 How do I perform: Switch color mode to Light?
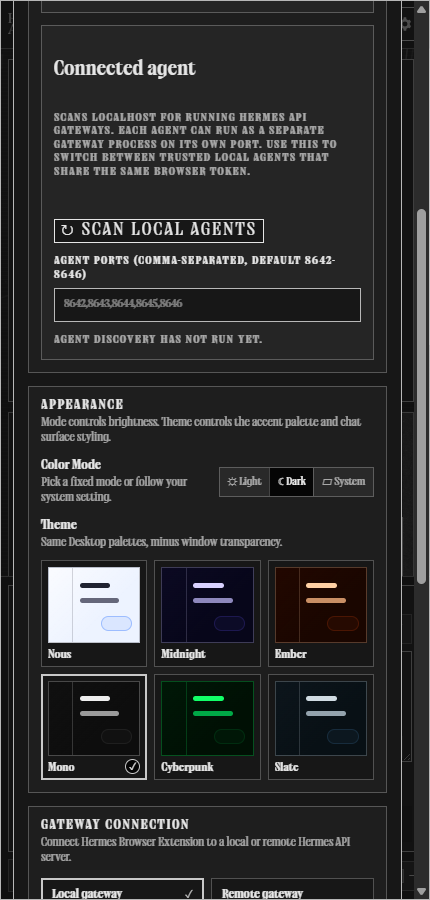245,482
